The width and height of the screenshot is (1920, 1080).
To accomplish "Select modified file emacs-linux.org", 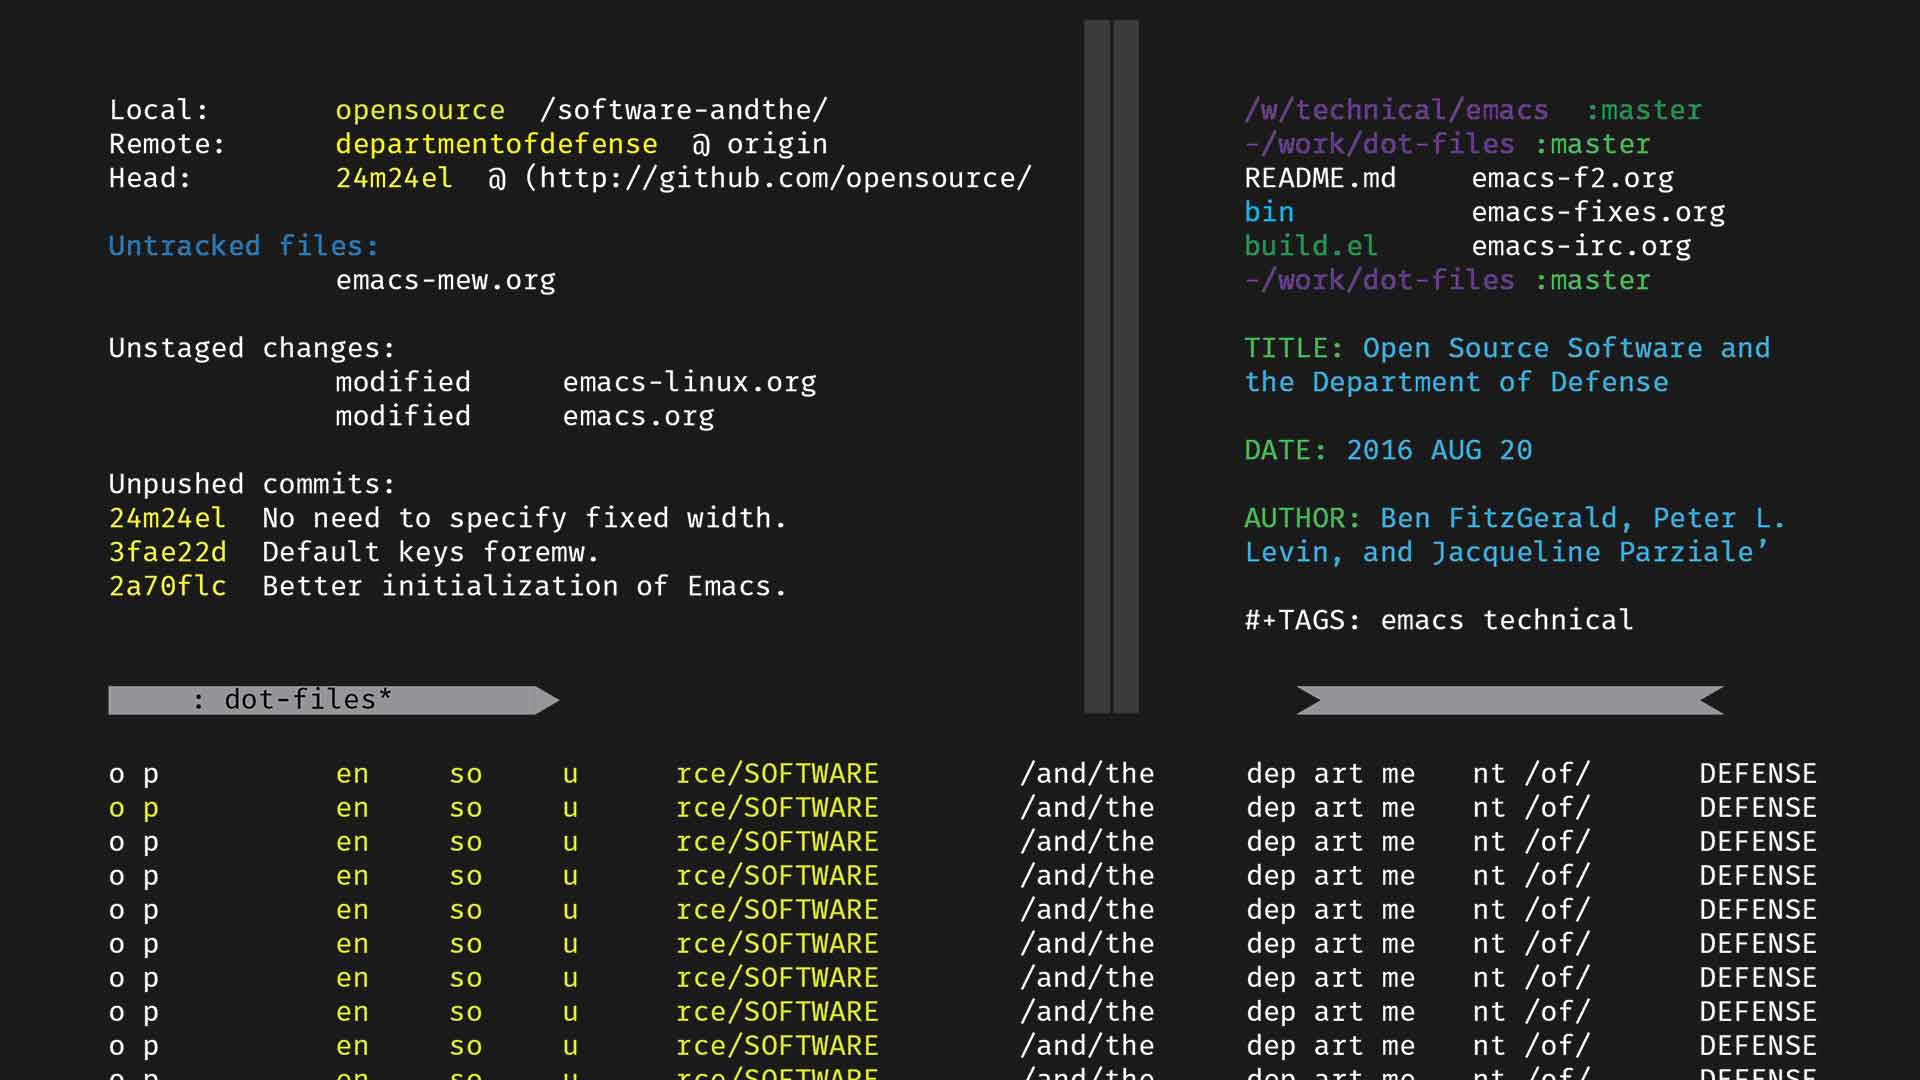I will [689, 382].
